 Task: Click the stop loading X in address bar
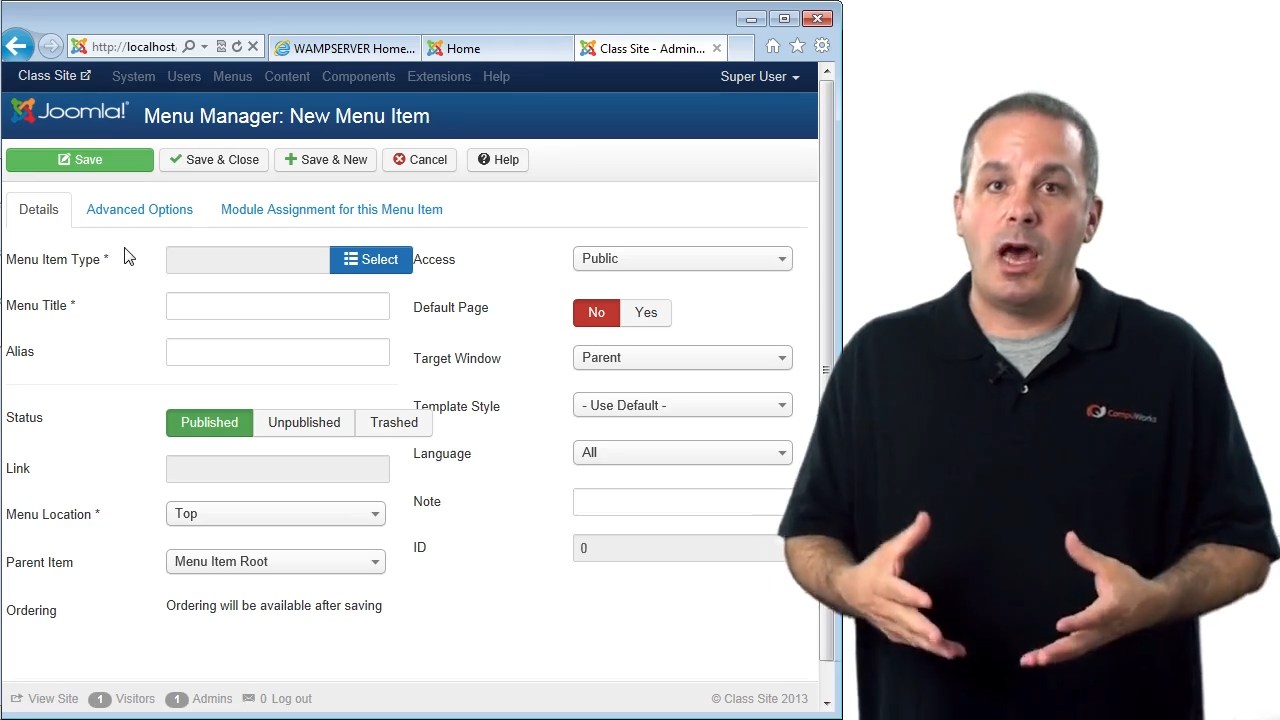(x=253, y=47)
